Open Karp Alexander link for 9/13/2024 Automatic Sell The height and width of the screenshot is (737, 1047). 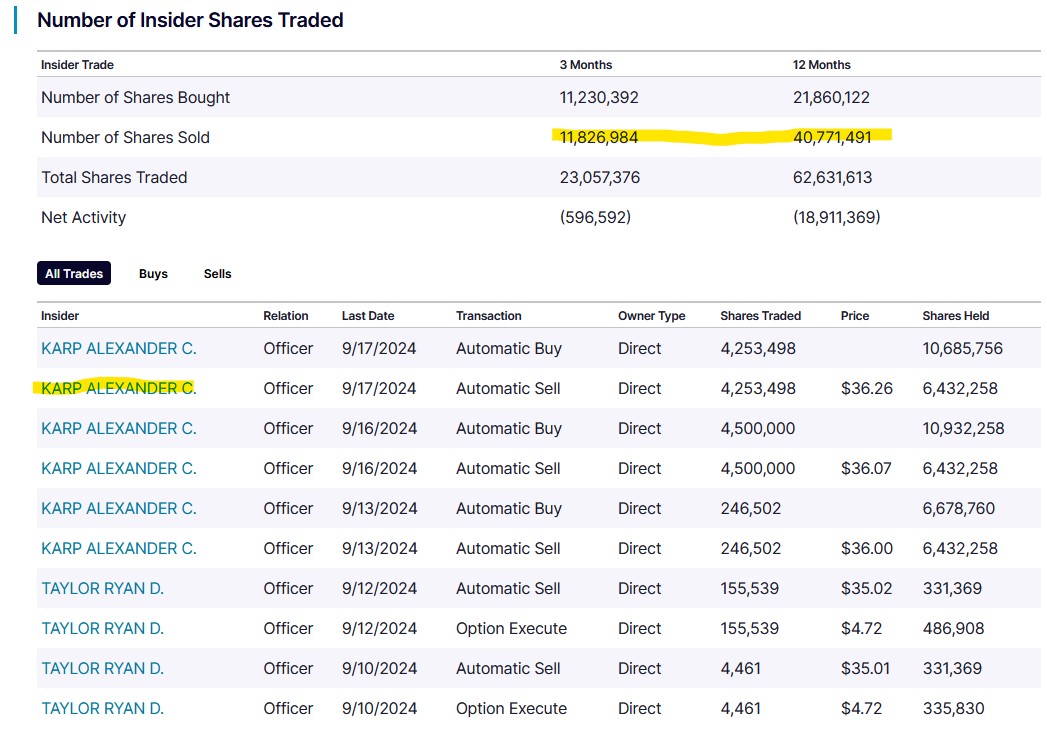click(119, 549)
